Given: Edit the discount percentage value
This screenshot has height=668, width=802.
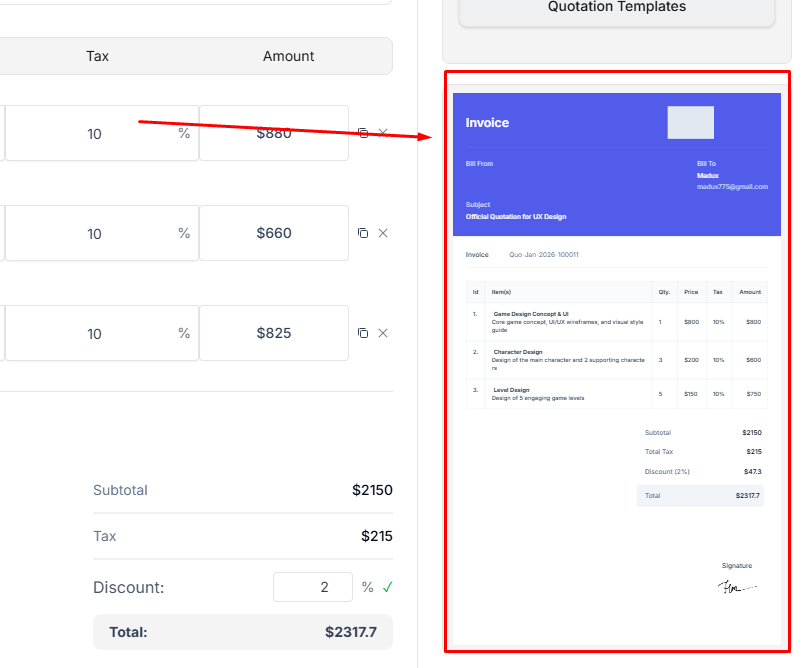Looking at the screenshot, I should coord(312,587).
